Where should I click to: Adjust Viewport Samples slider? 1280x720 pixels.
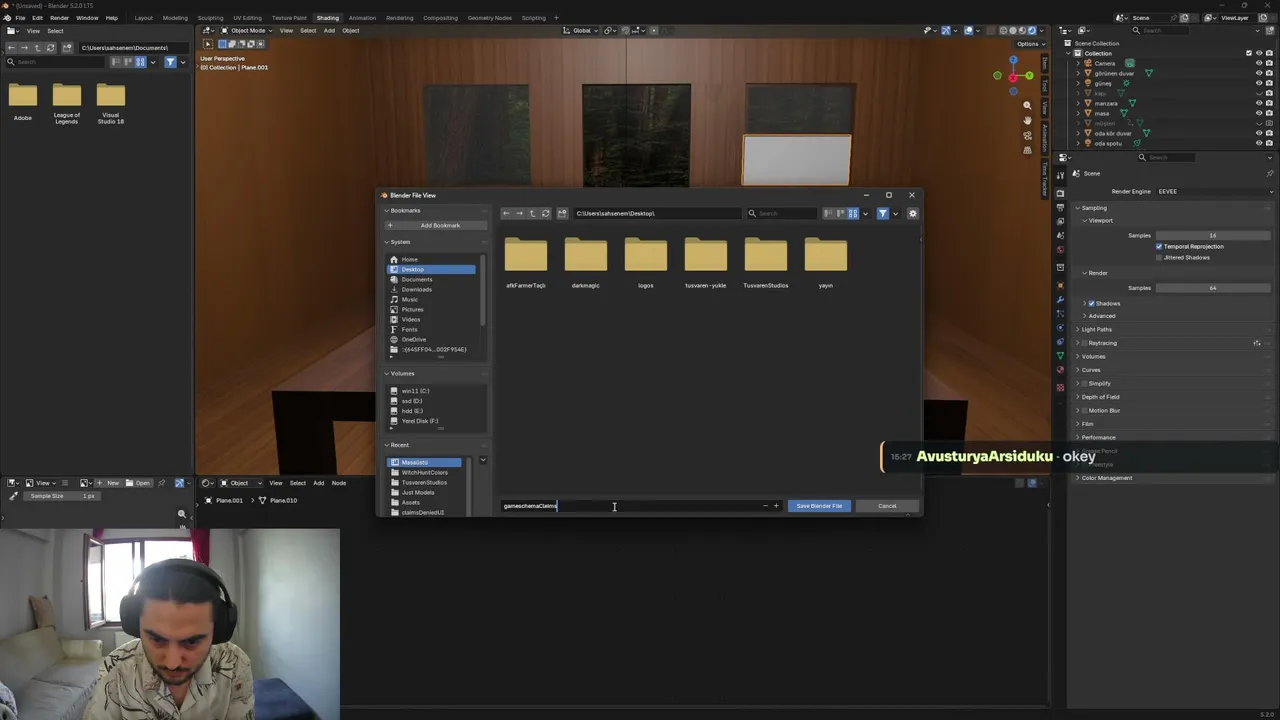tap(1213, 235)
